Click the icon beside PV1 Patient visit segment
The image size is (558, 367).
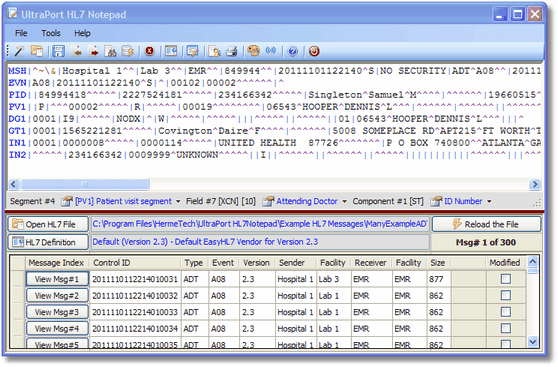(67, 201)
